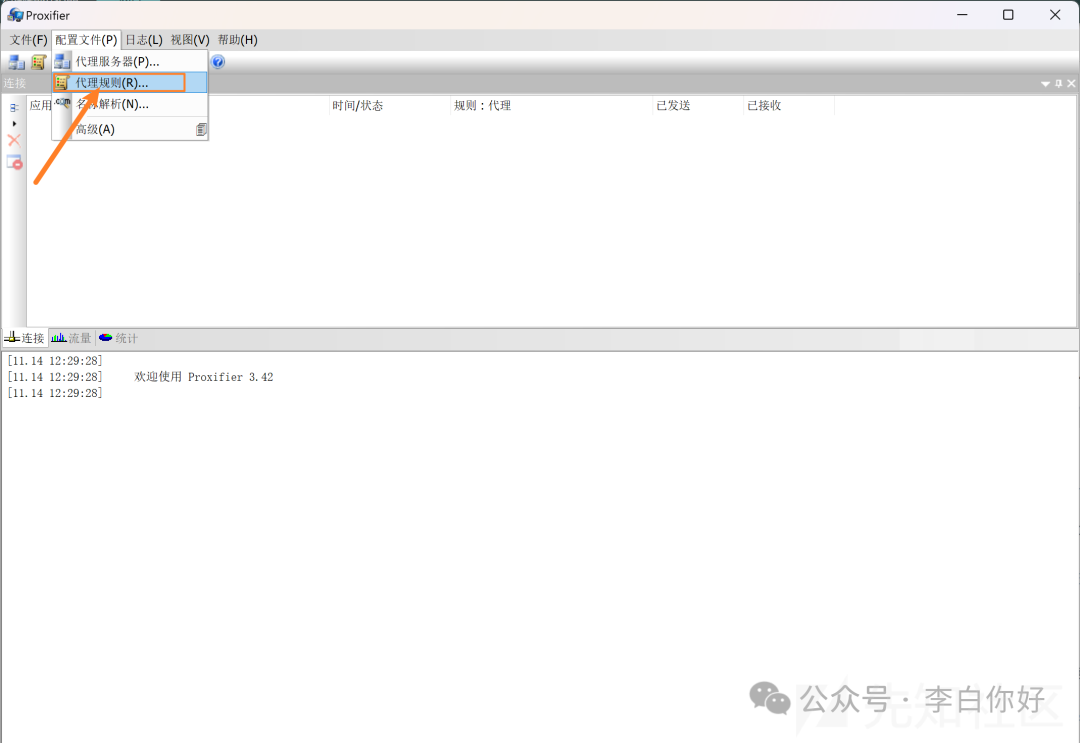
Task: Expand the 高级(A) submenu entry
Action: (130, 129)
